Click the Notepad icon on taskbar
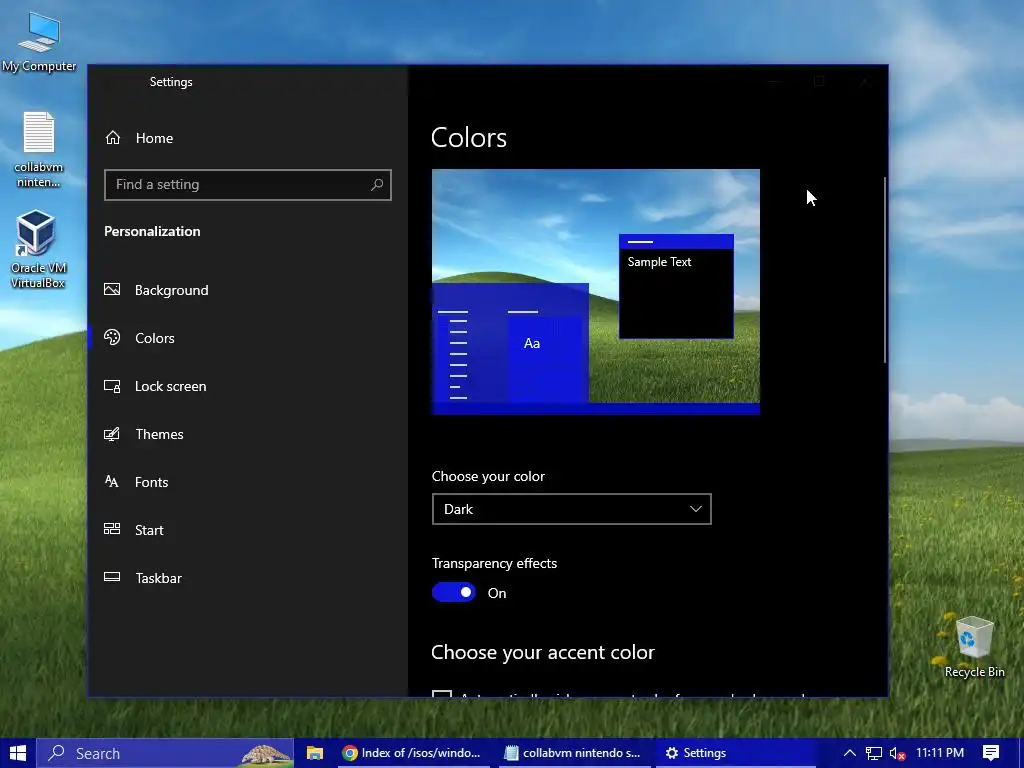The height and width of the screenshot is (768, 1024). [x=512, y=753]
